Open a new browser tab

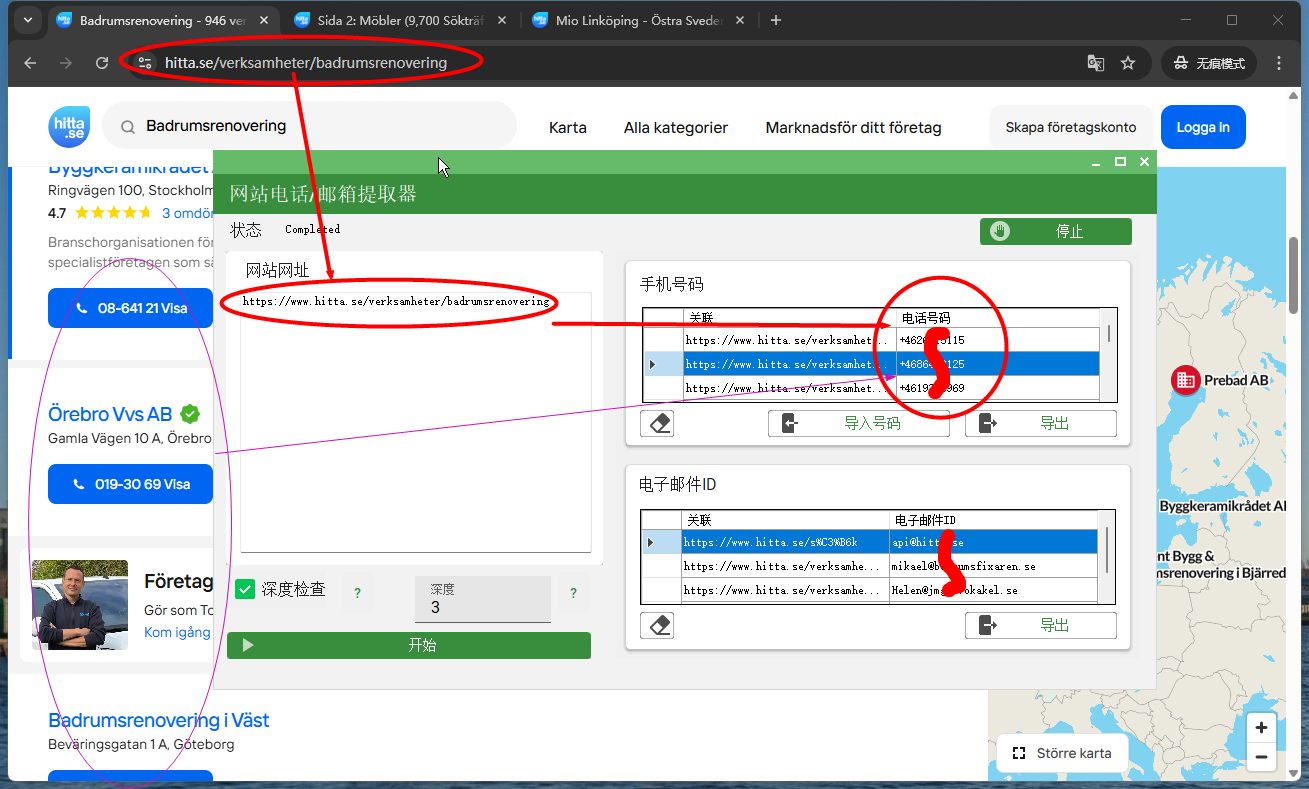pyautogui.click(x=776, y=20)
